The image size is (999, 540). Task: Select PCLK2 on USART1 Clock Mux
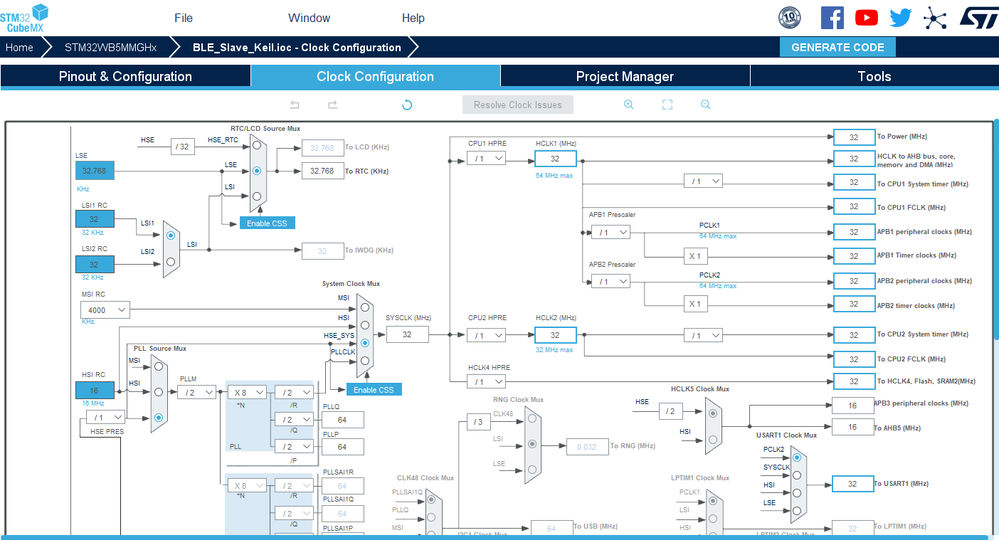[797, 457]
